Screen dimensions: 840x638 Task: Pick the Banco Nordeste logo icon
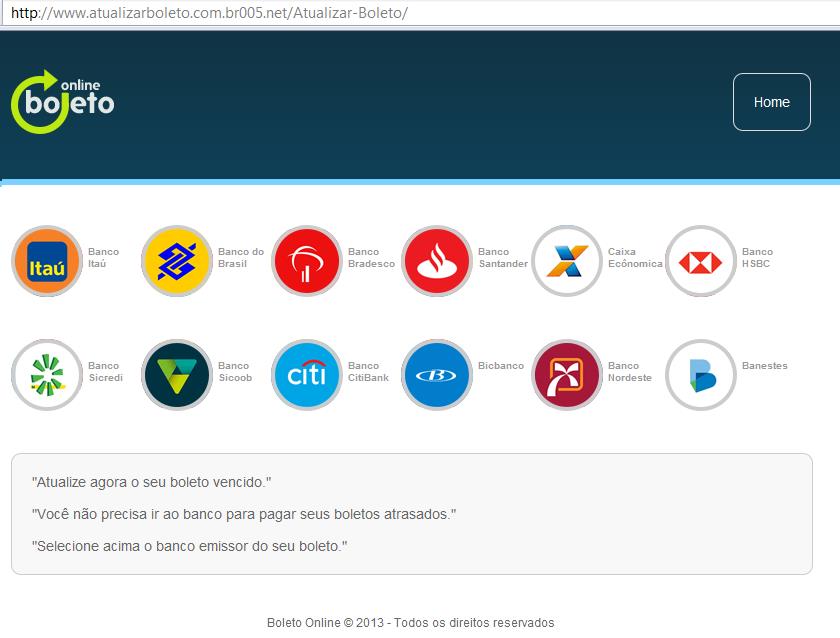[x=567, y=375]
